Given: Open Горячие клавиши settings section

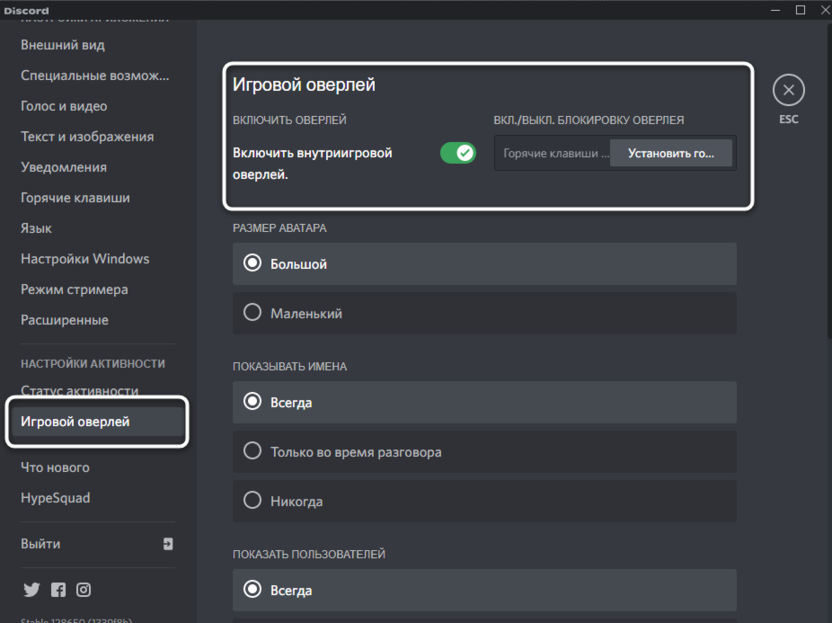Looking at the screenshot, I should [75, 198].
